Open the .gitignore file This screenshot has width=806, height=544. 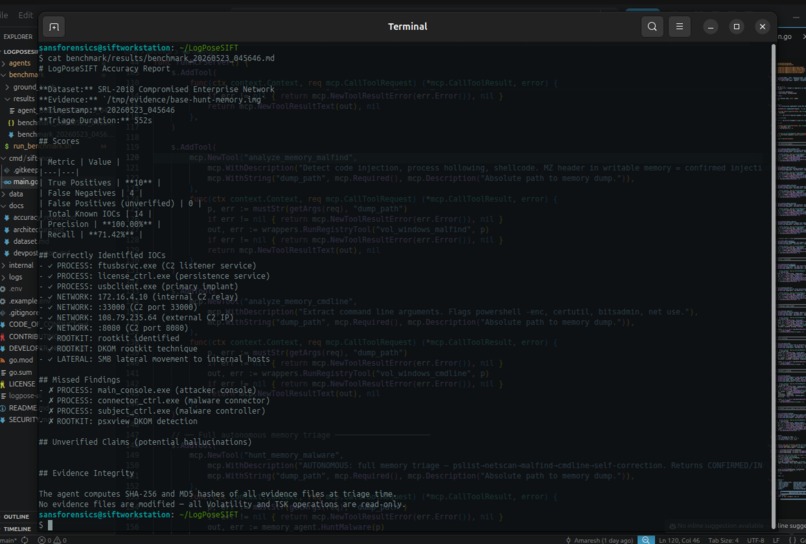(20, 313)
